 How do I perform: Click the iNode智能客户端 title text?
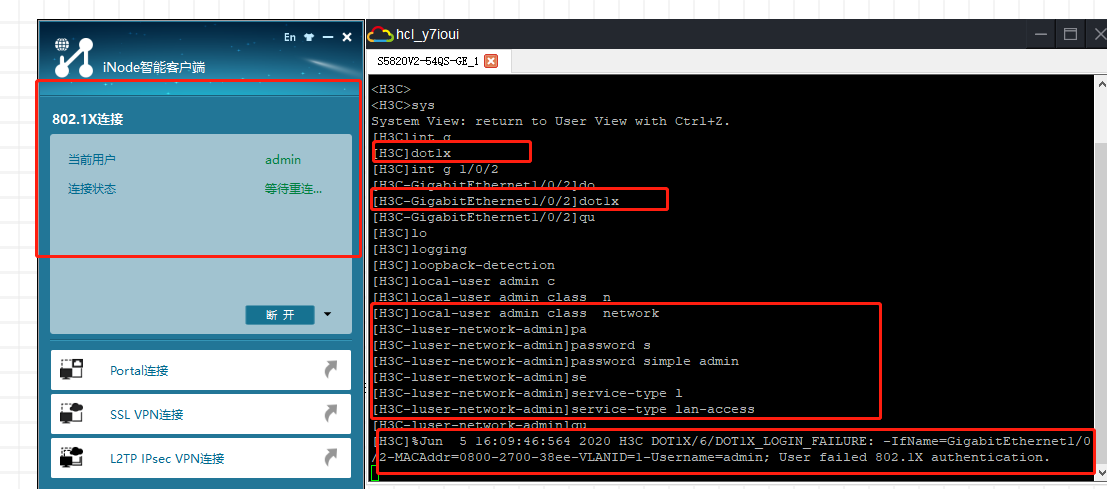154,68
